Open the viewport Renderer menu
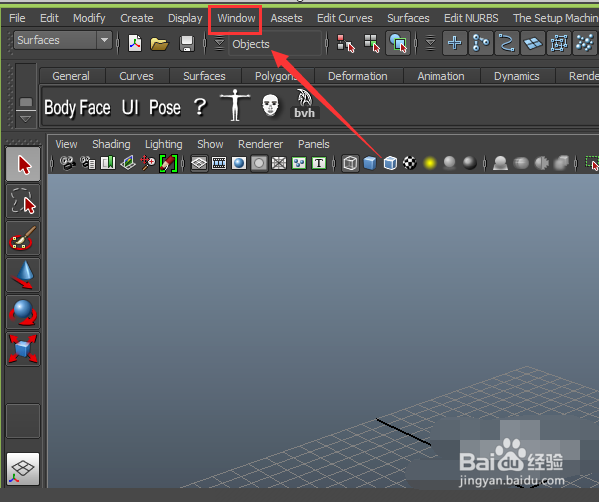599x502 pixels. pos(260,144)
